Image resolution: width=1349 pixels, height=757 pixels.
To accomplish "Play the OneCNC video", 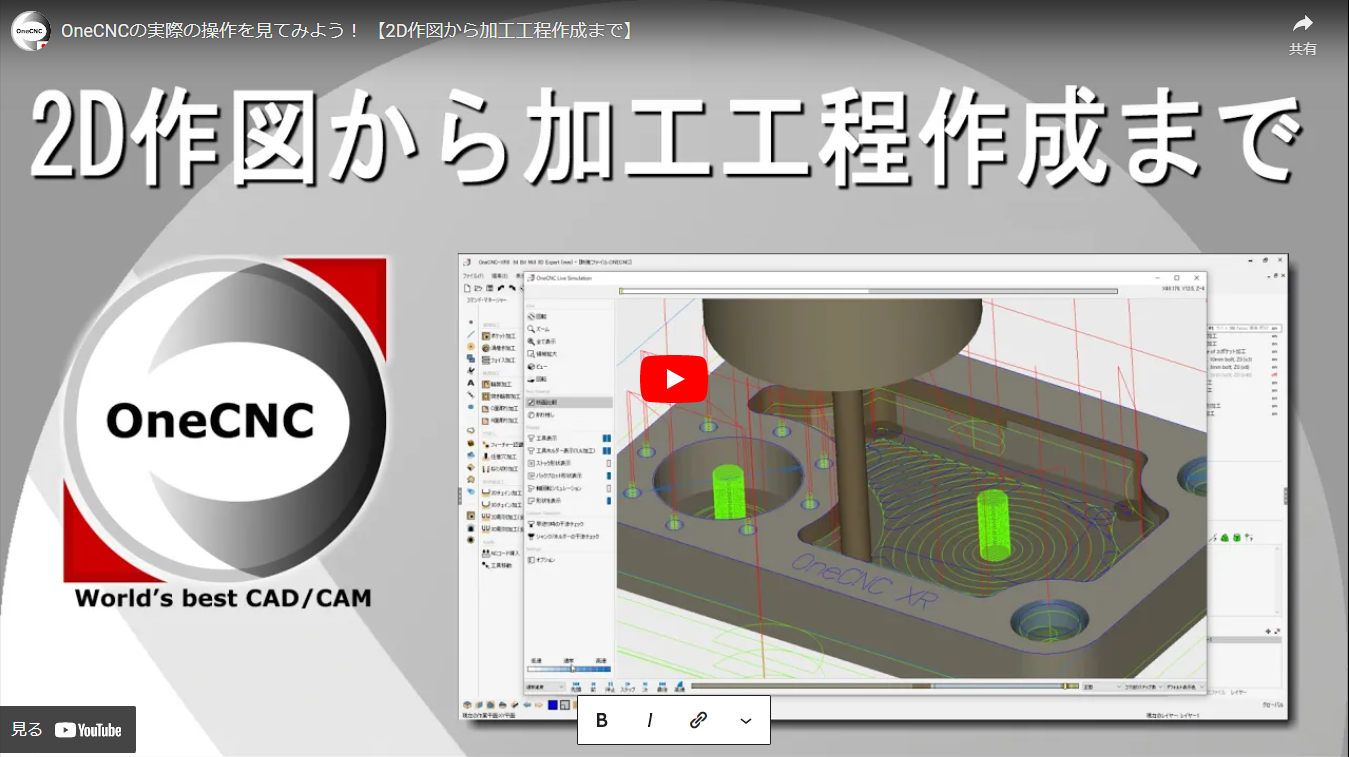I will [x=674, y=379].
